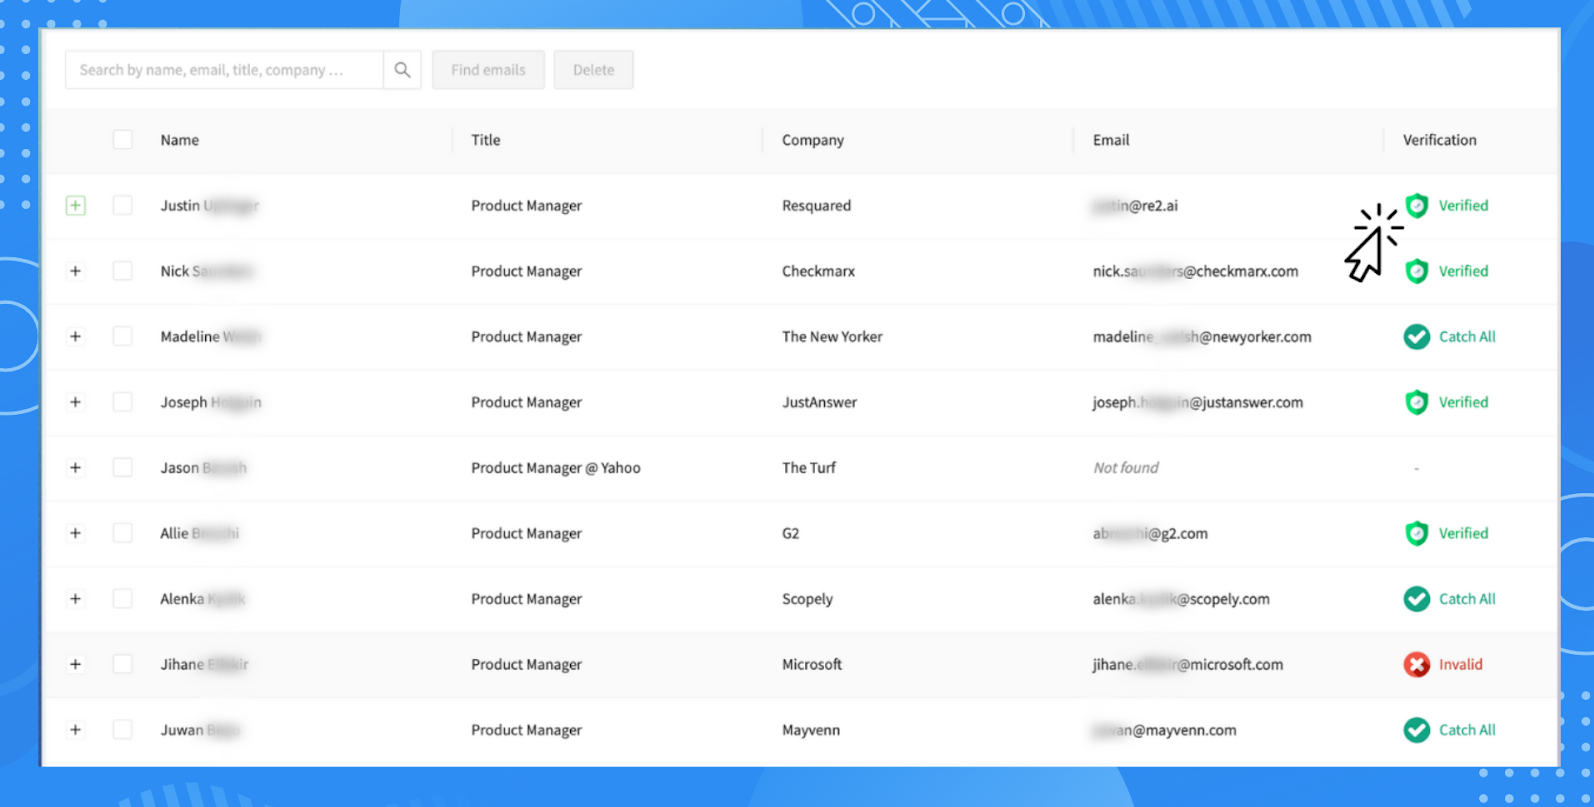Expand Madeline's row details
Viewport: 1594px width, 807px height.
click(x=75, y=337)
